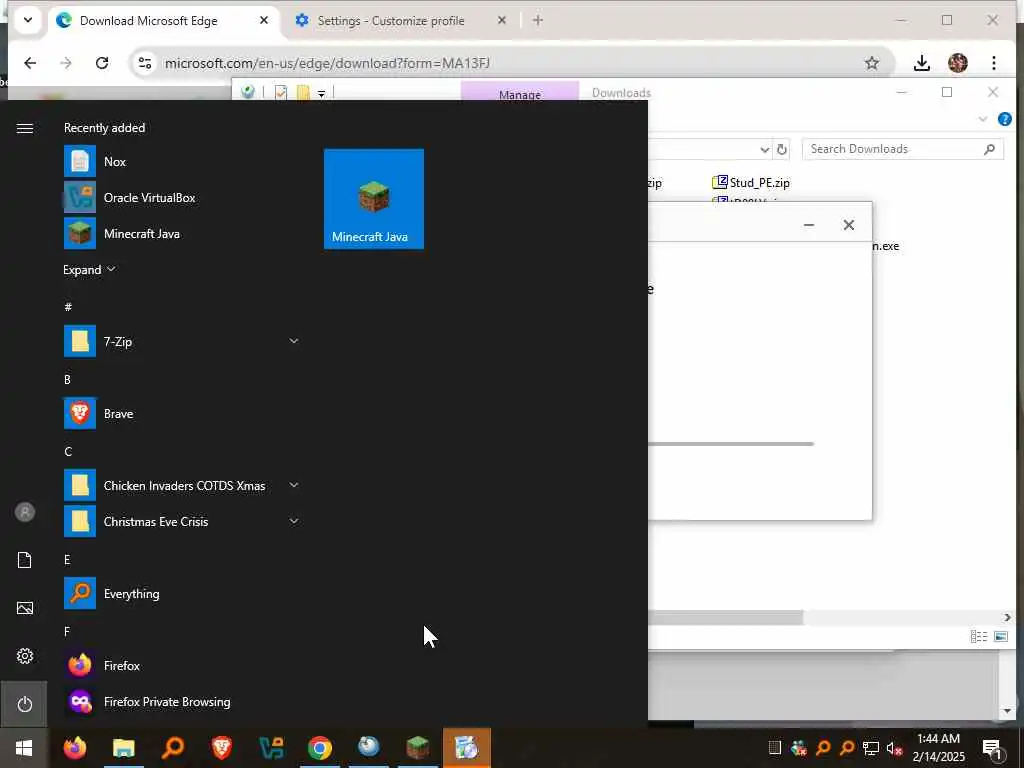The height and width of the screenshot is (768, 1024).
Task: Expand Christmas Eve Crisis chevron
Action: [294, 521]
